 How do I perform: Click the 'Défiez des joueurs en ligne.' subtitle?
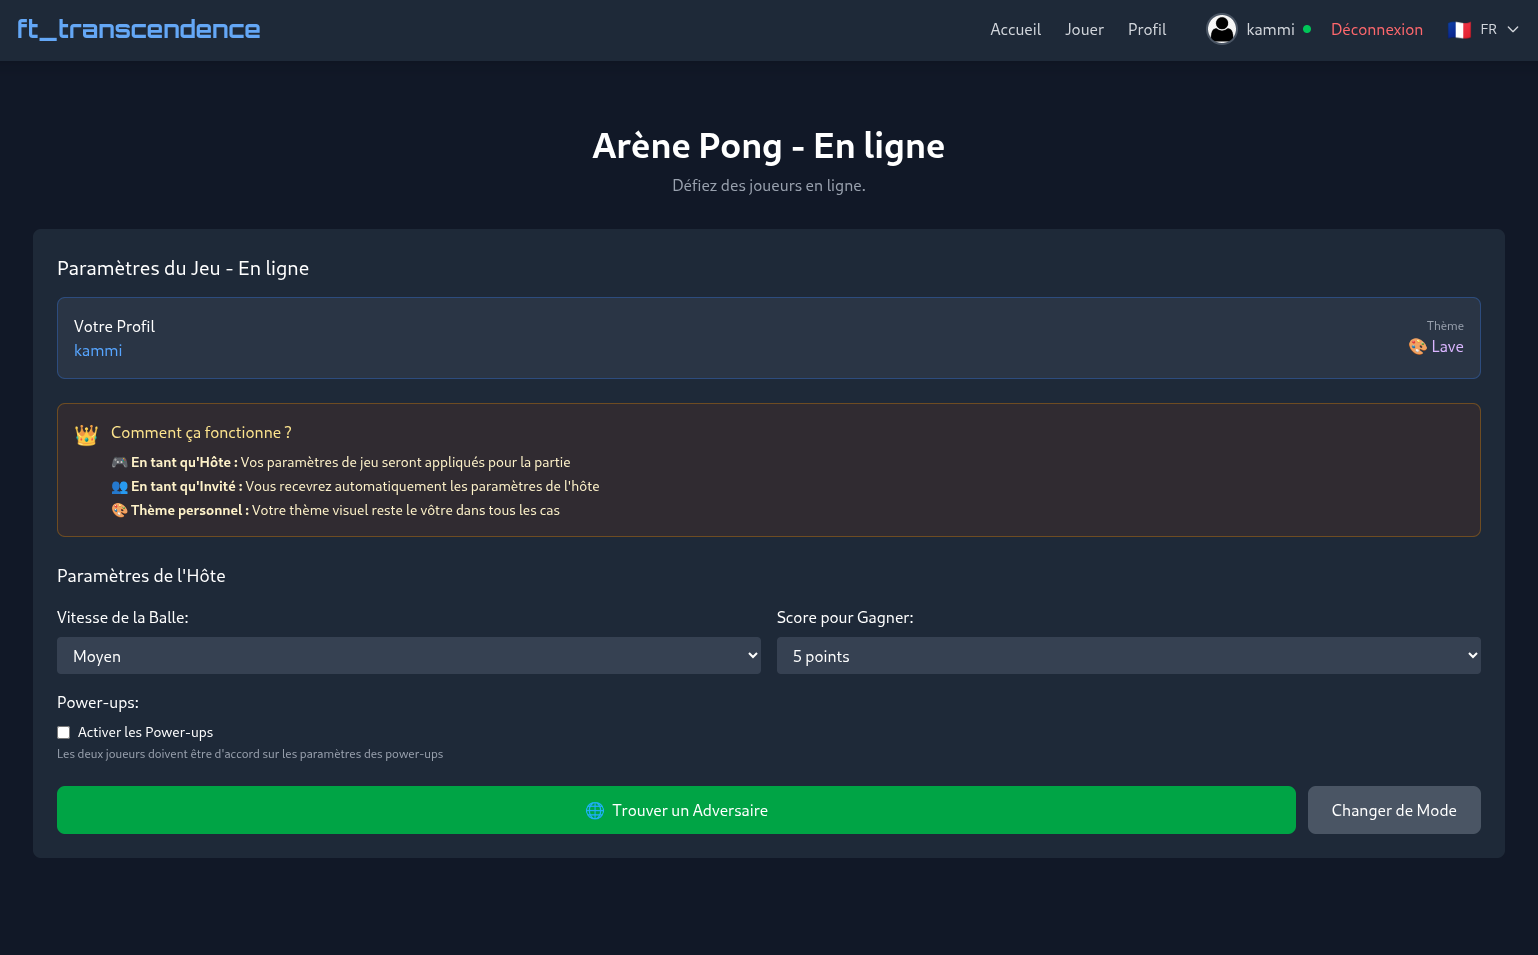tap(769, 186)
